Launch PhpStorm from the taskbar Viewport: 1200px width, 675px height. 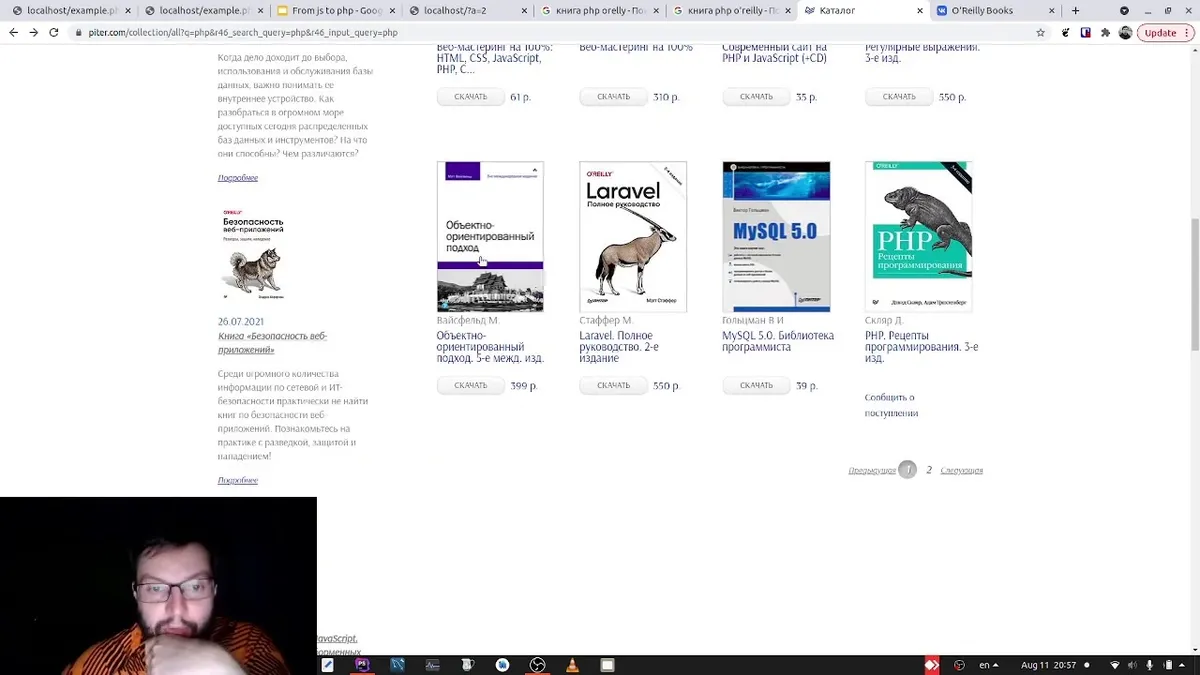pyautogui.click(x=362, y=665)
